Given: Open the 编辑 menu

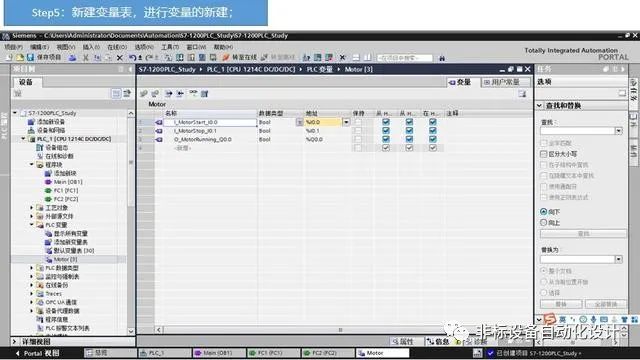Looking at the screenshot, I should (39, 47).
